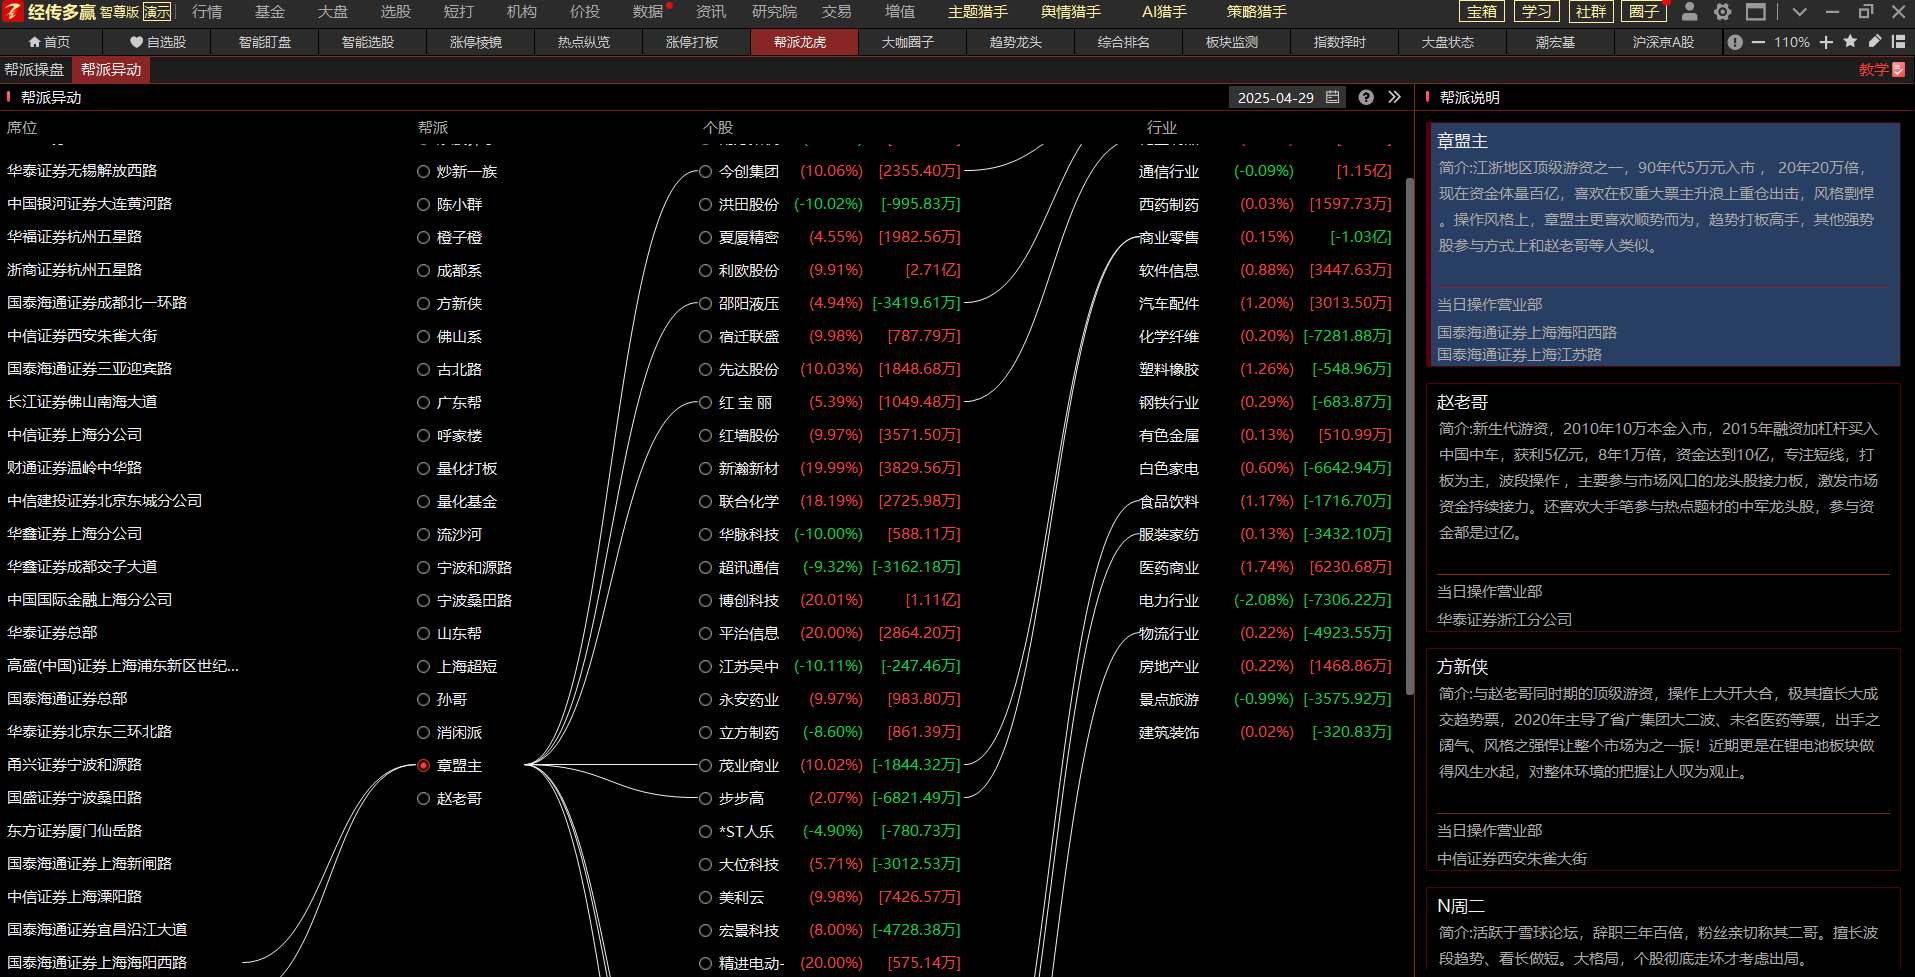Open settings gear icon
1915x977 pixels.
(x=1722, y=12)
